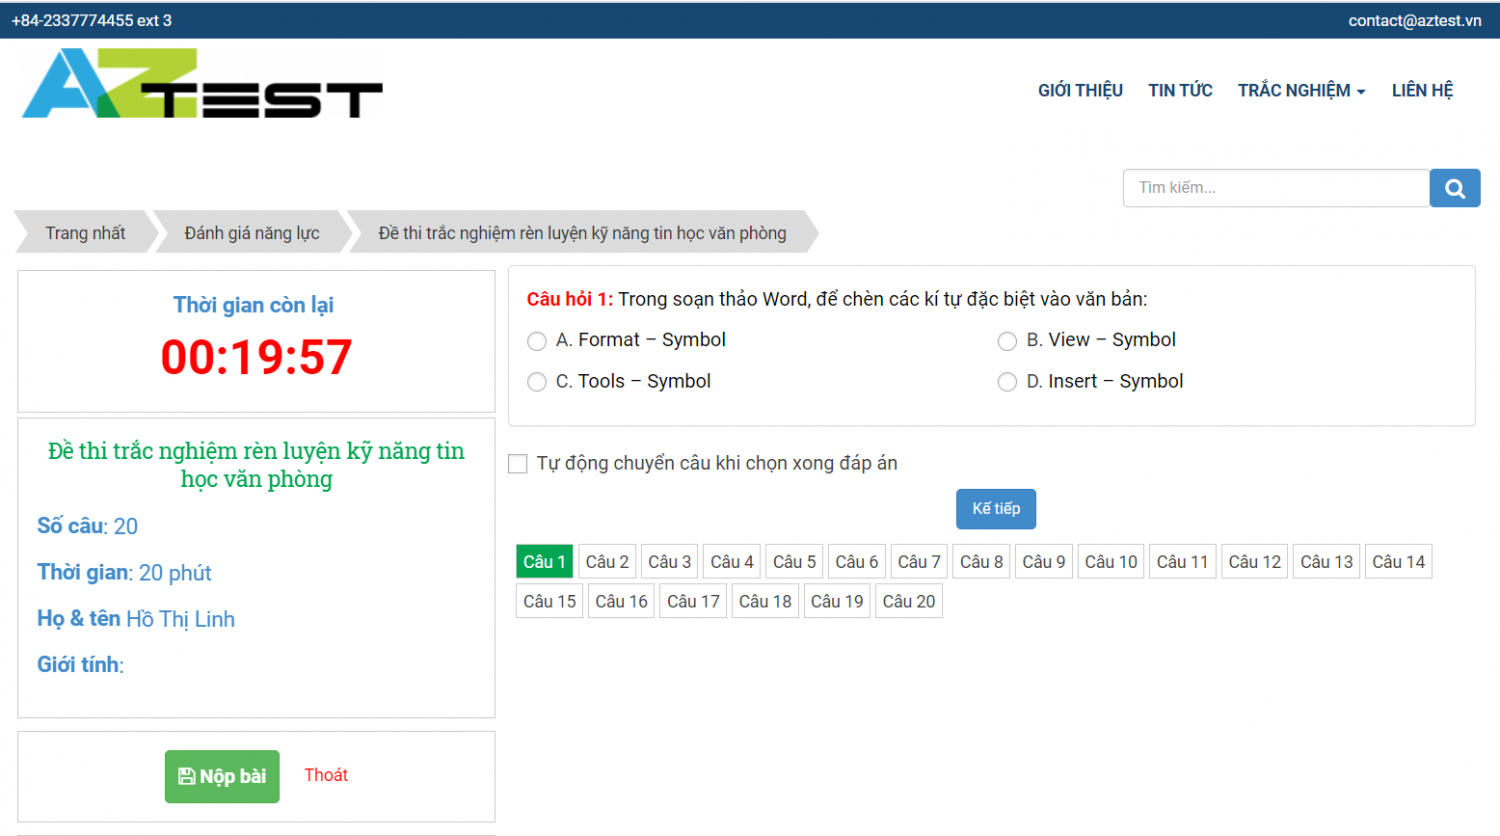Jump to Câu 15

tap(550, 601)
